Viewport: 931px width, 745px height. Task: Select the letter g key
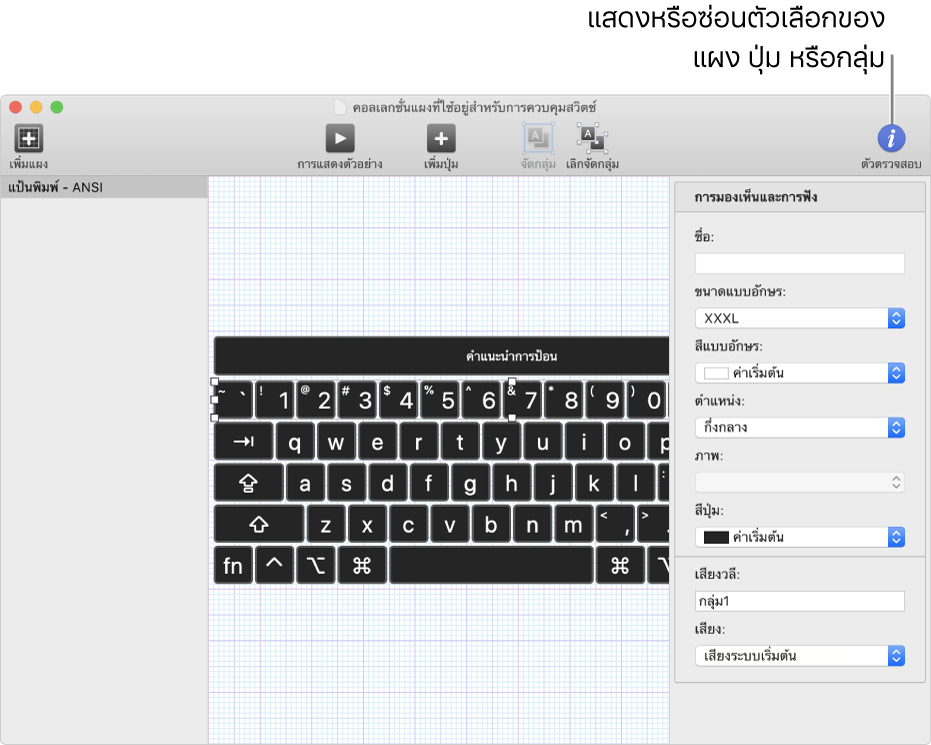click(x=470, y=483)
